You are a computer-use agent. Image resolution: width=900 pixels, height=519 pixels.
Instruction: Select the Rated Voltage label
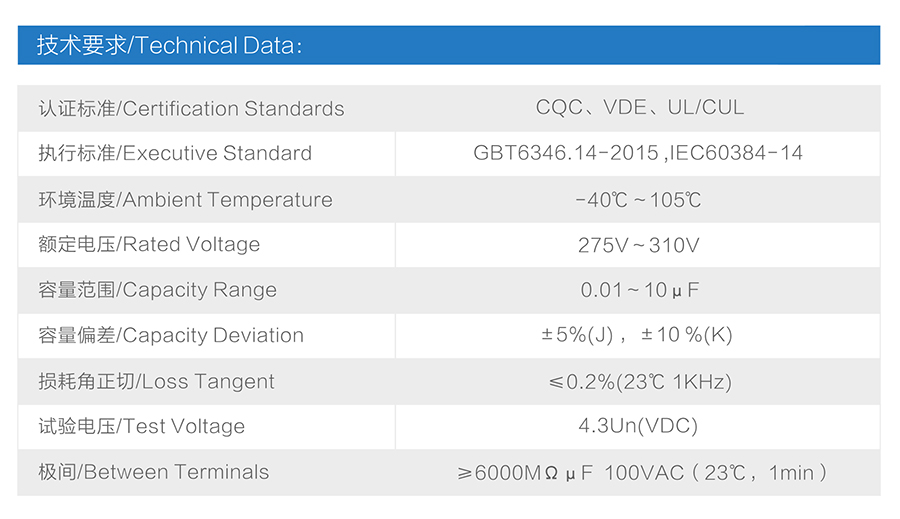(x=149, y=245)
